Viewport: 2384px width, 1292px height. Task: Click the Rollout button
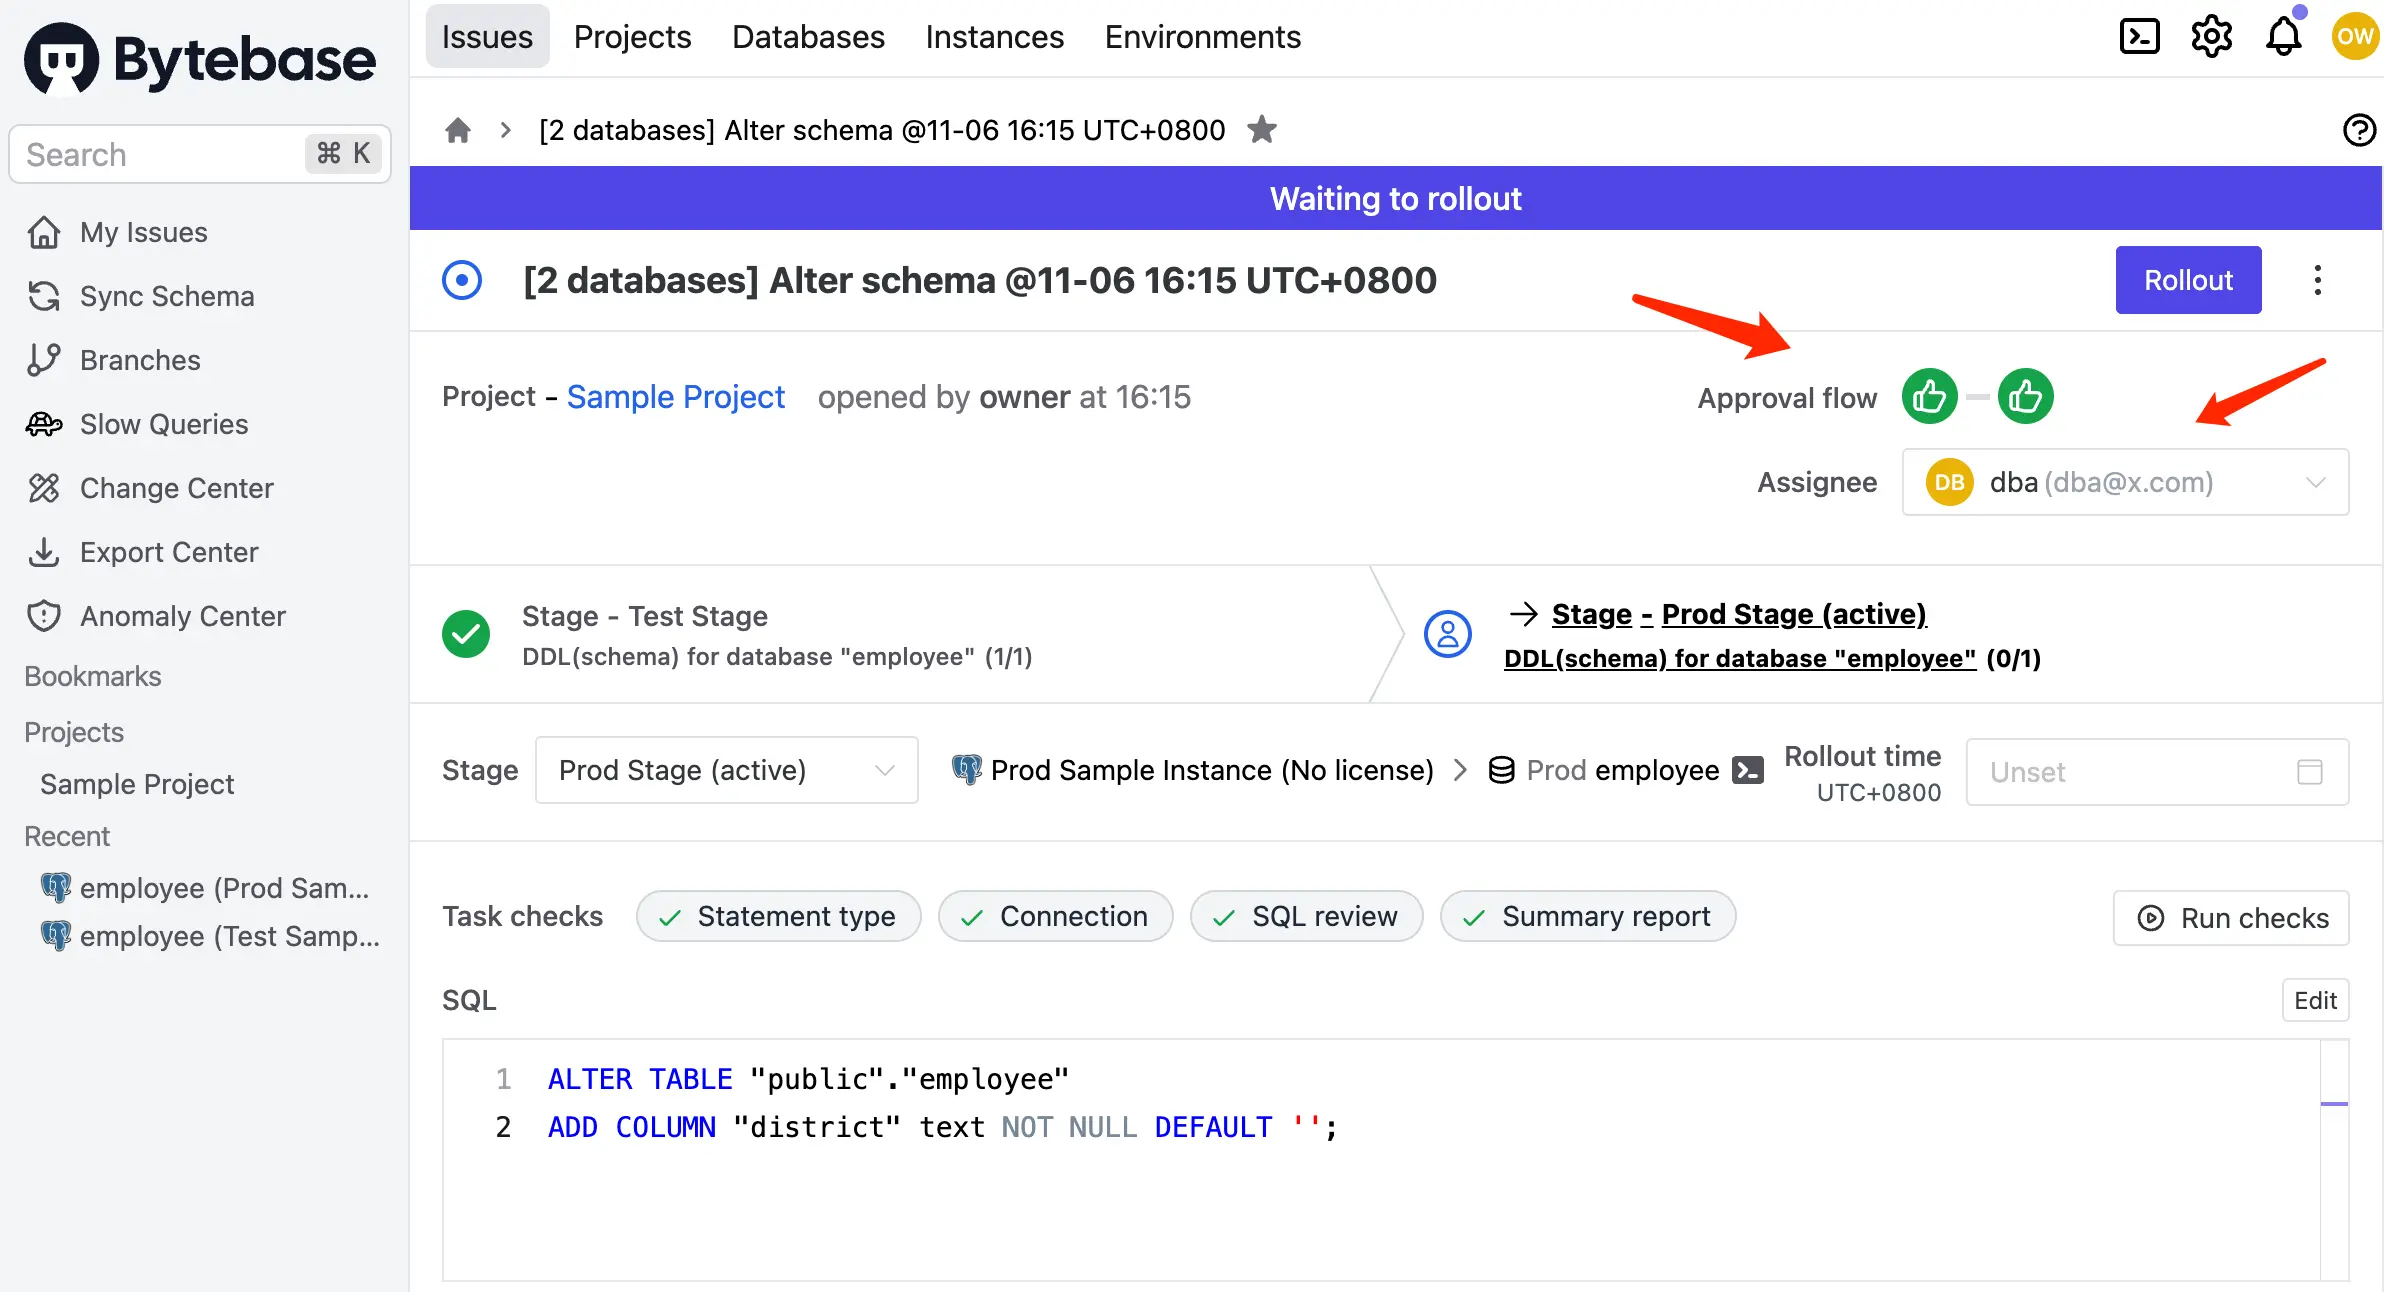pyautogui.click(x=2188, y=280)
